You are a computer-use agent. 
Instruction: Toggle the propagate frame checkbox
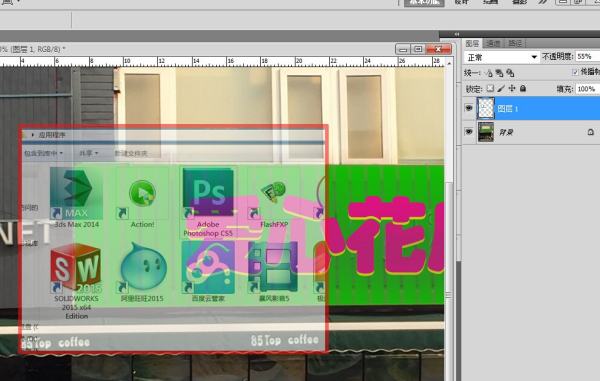click(x=575, y=72)
